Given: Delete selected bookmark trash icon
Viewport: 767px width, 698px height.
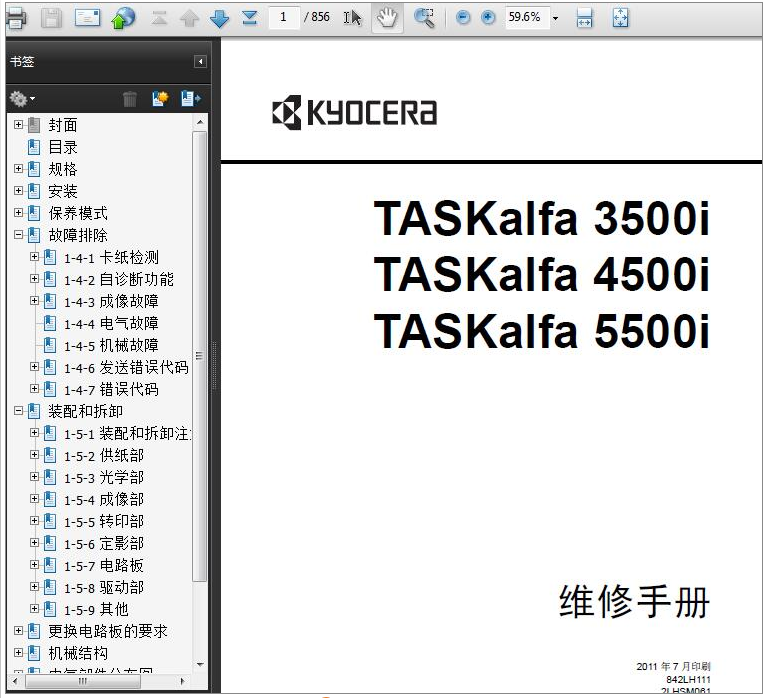Looking at the screenshot, I should click(130, 99).
